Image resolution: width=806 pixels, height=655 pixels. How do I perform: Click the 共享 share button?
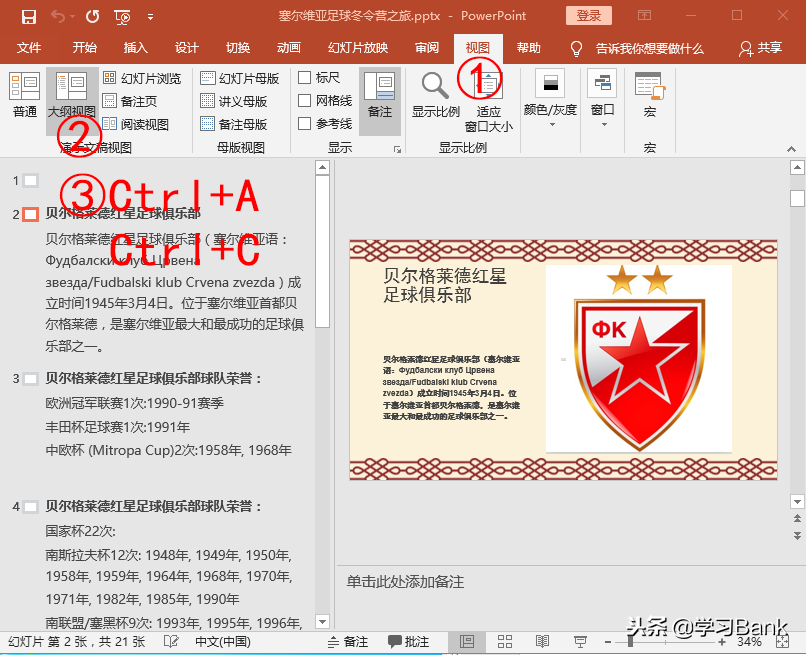[761, 48]
